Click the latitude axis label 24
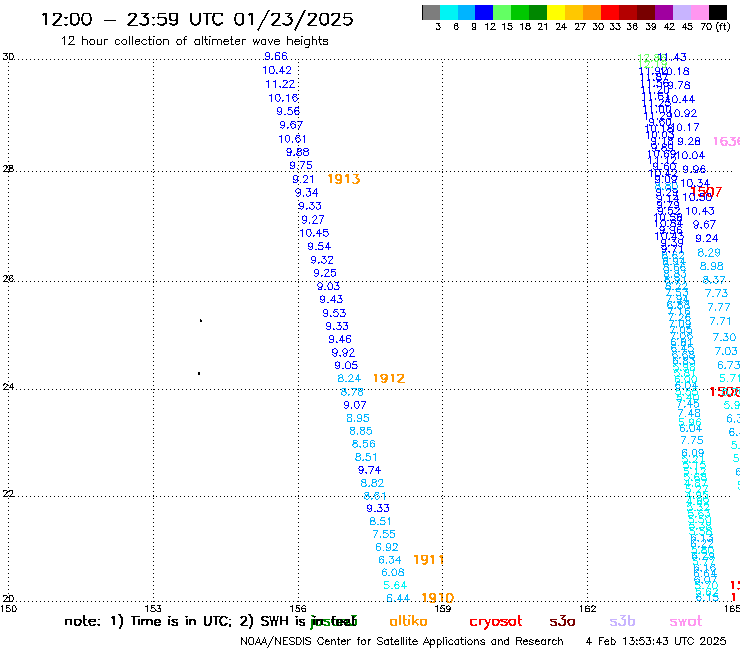Viewport: 740px width, 650px height. (8, 387)
